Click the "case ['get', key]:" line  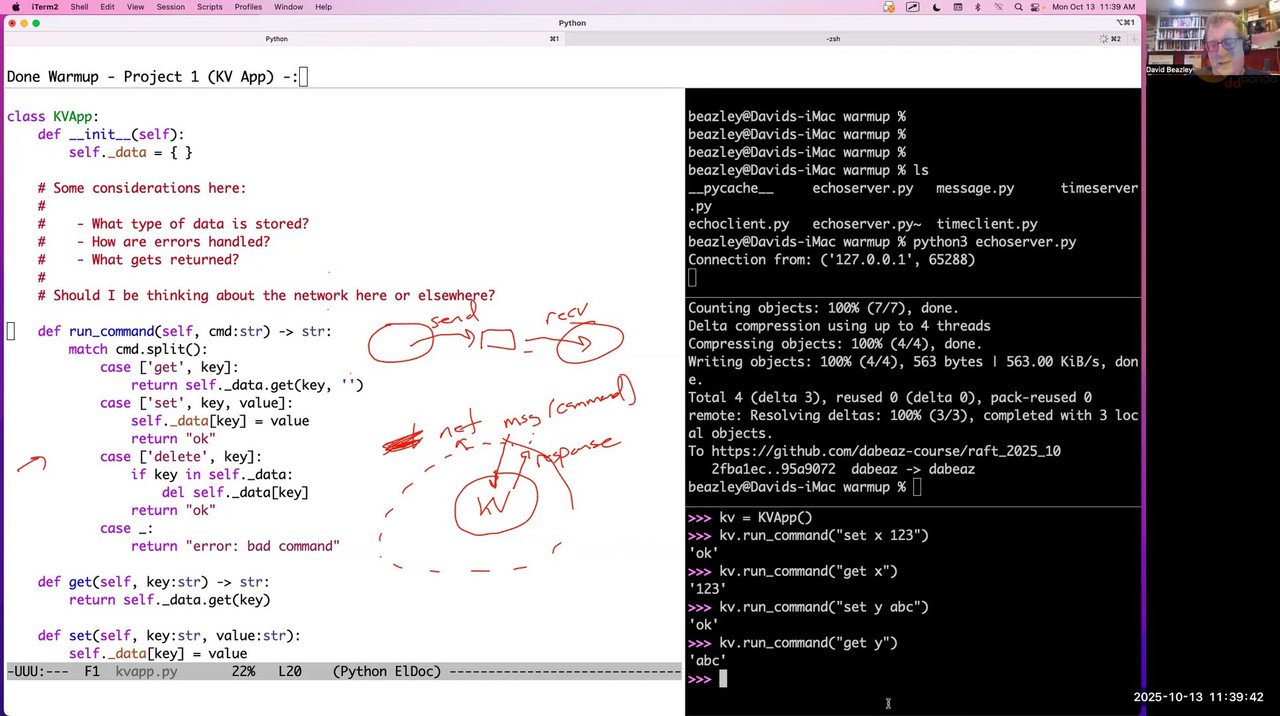[169, 367]
